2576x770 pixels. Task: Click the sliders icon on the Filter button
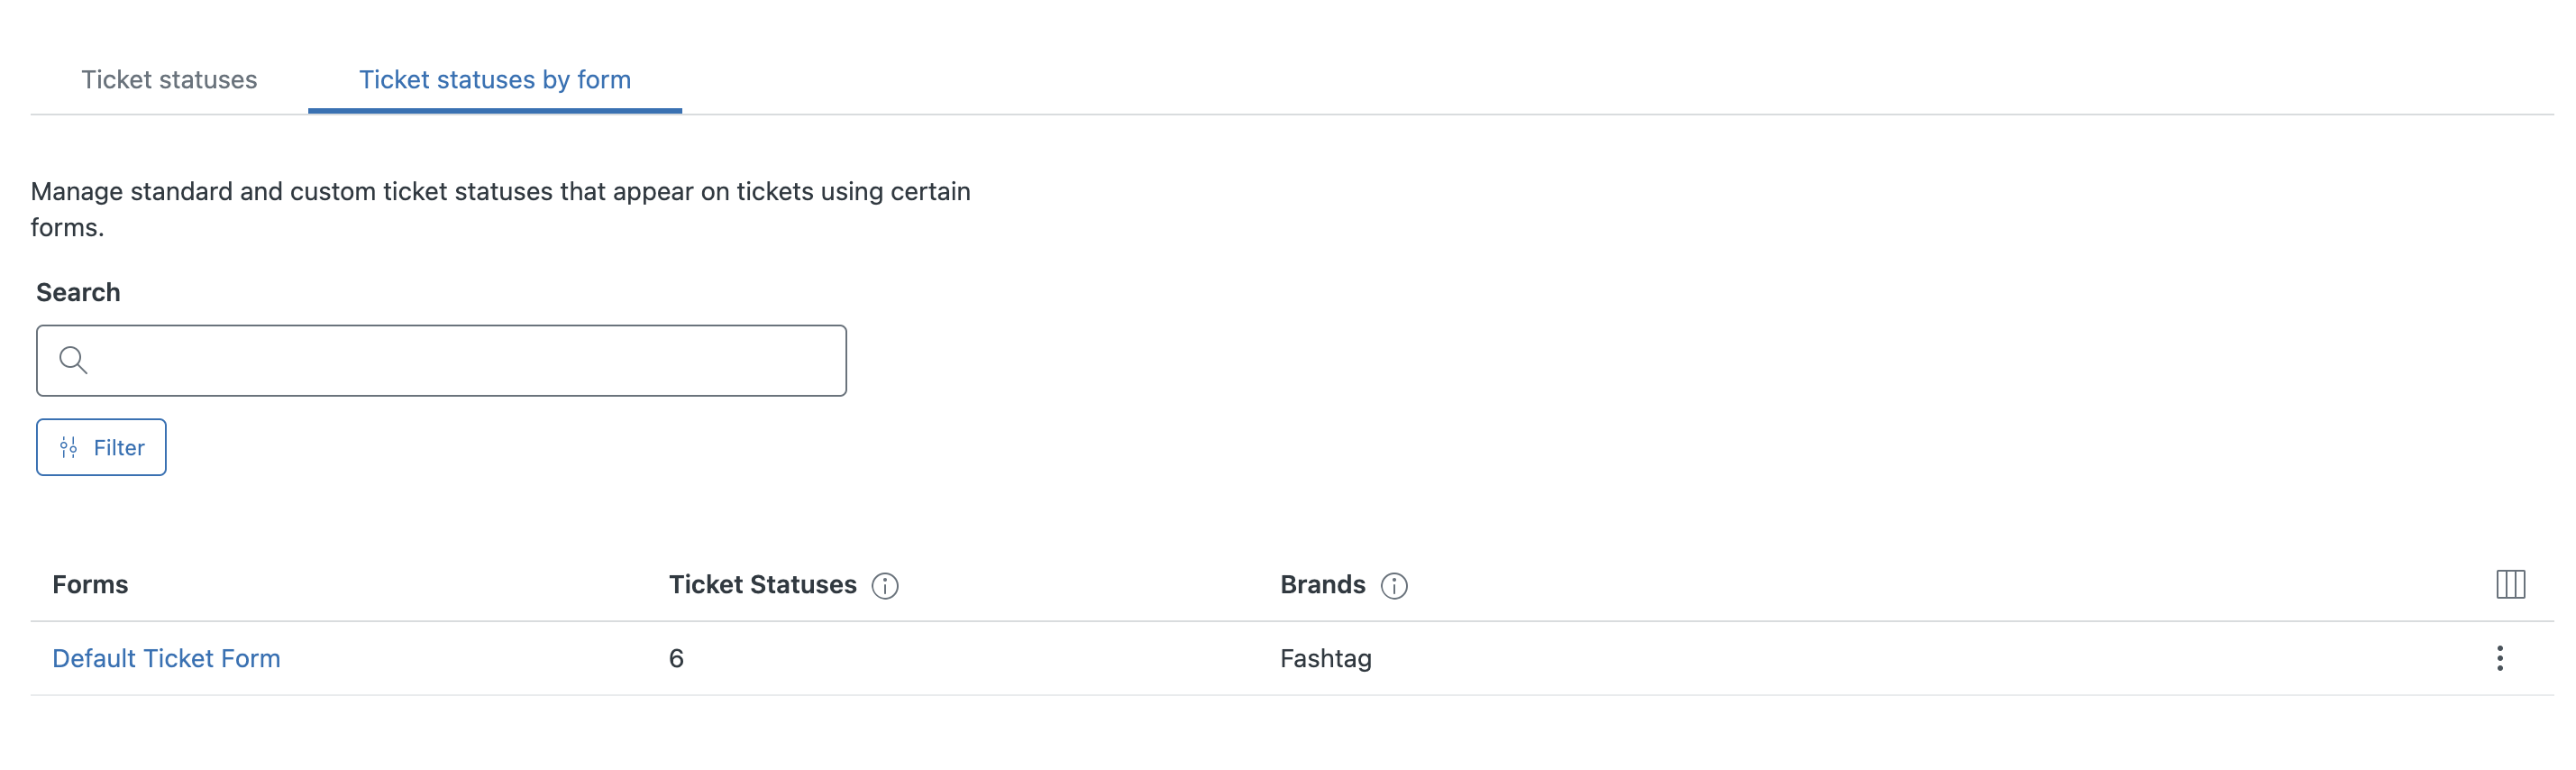pos(69,448)
